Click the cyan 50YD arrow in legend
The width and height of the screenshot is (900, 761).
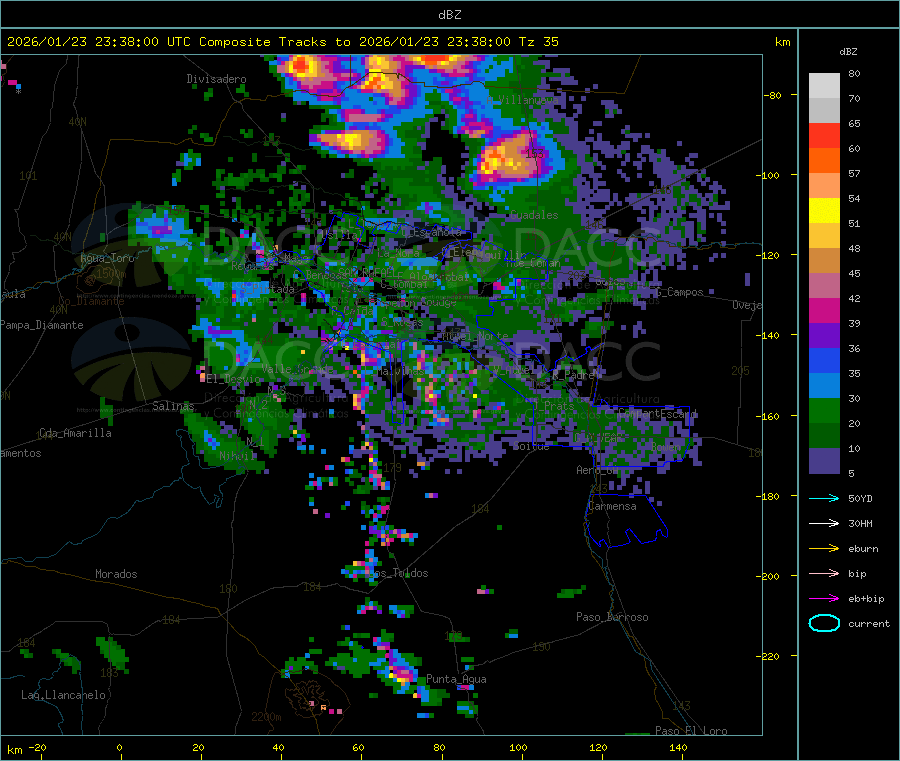824,498
